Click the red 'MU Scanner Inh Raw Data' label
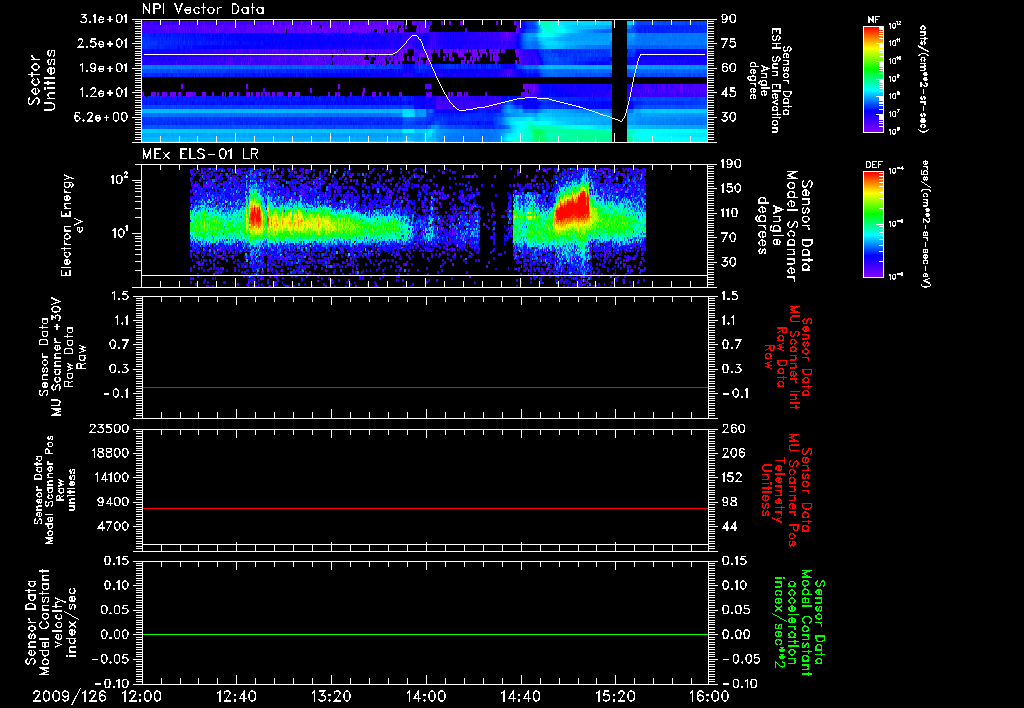Image resolution: width=1024 pixels, height=708 pixels. pyautogui.click(x=786, y=357)
